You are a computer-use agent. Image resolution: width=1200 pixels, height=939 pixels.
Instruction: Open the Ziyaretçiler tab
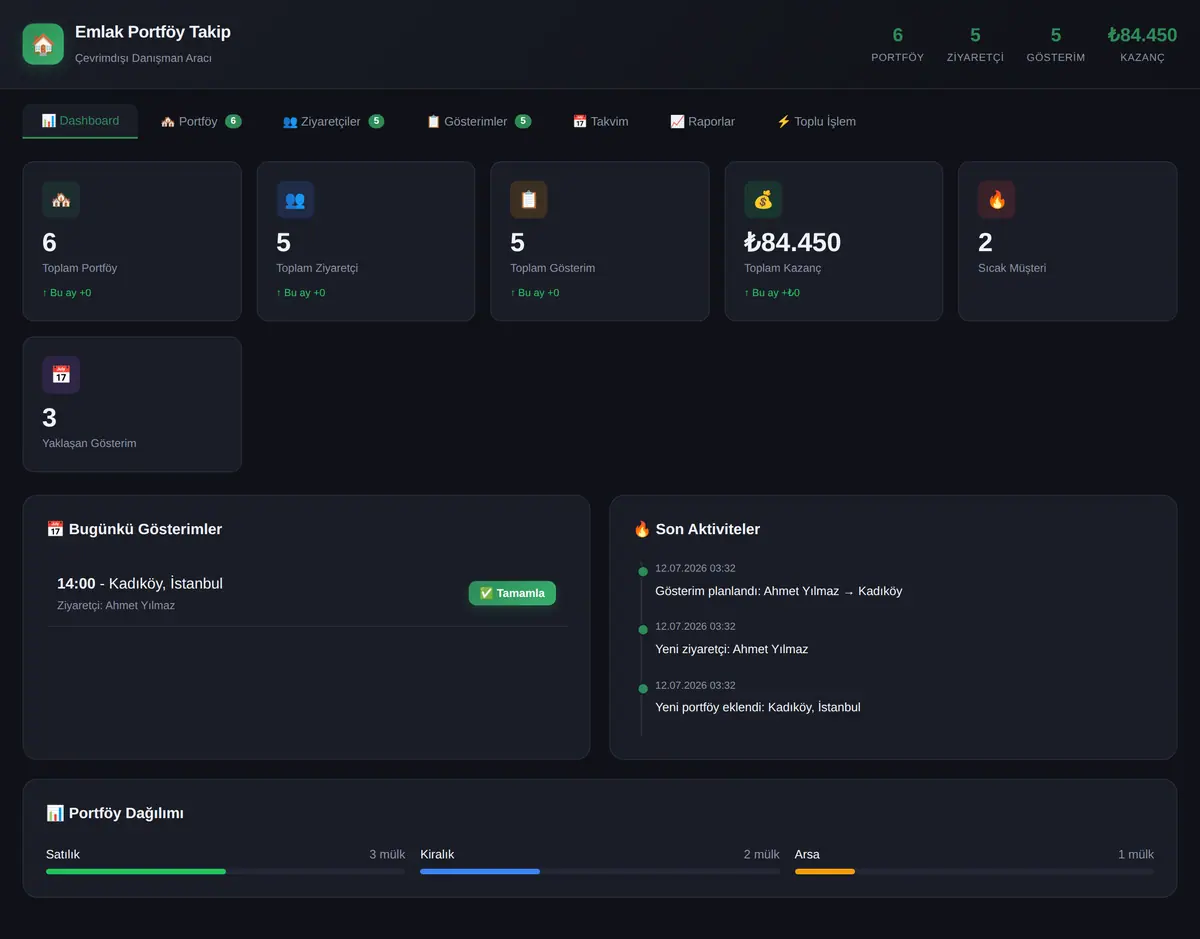pos(333,121)
